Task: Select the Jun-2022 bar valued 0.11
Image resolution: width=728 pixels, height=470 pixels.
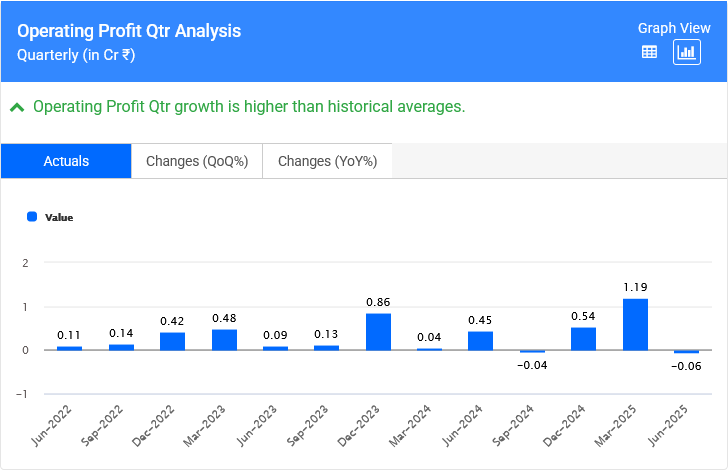Action: (x=70, y=348)
